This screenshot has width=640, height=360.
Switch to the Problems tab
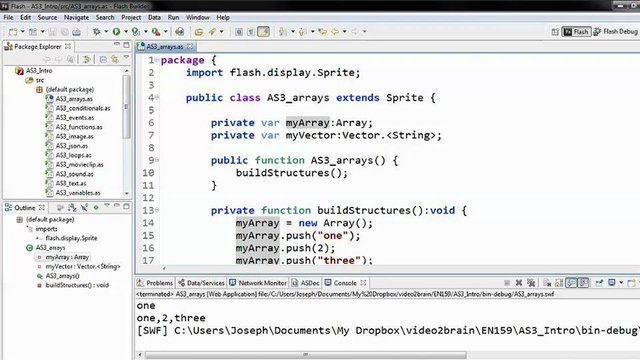click(155, 283)
